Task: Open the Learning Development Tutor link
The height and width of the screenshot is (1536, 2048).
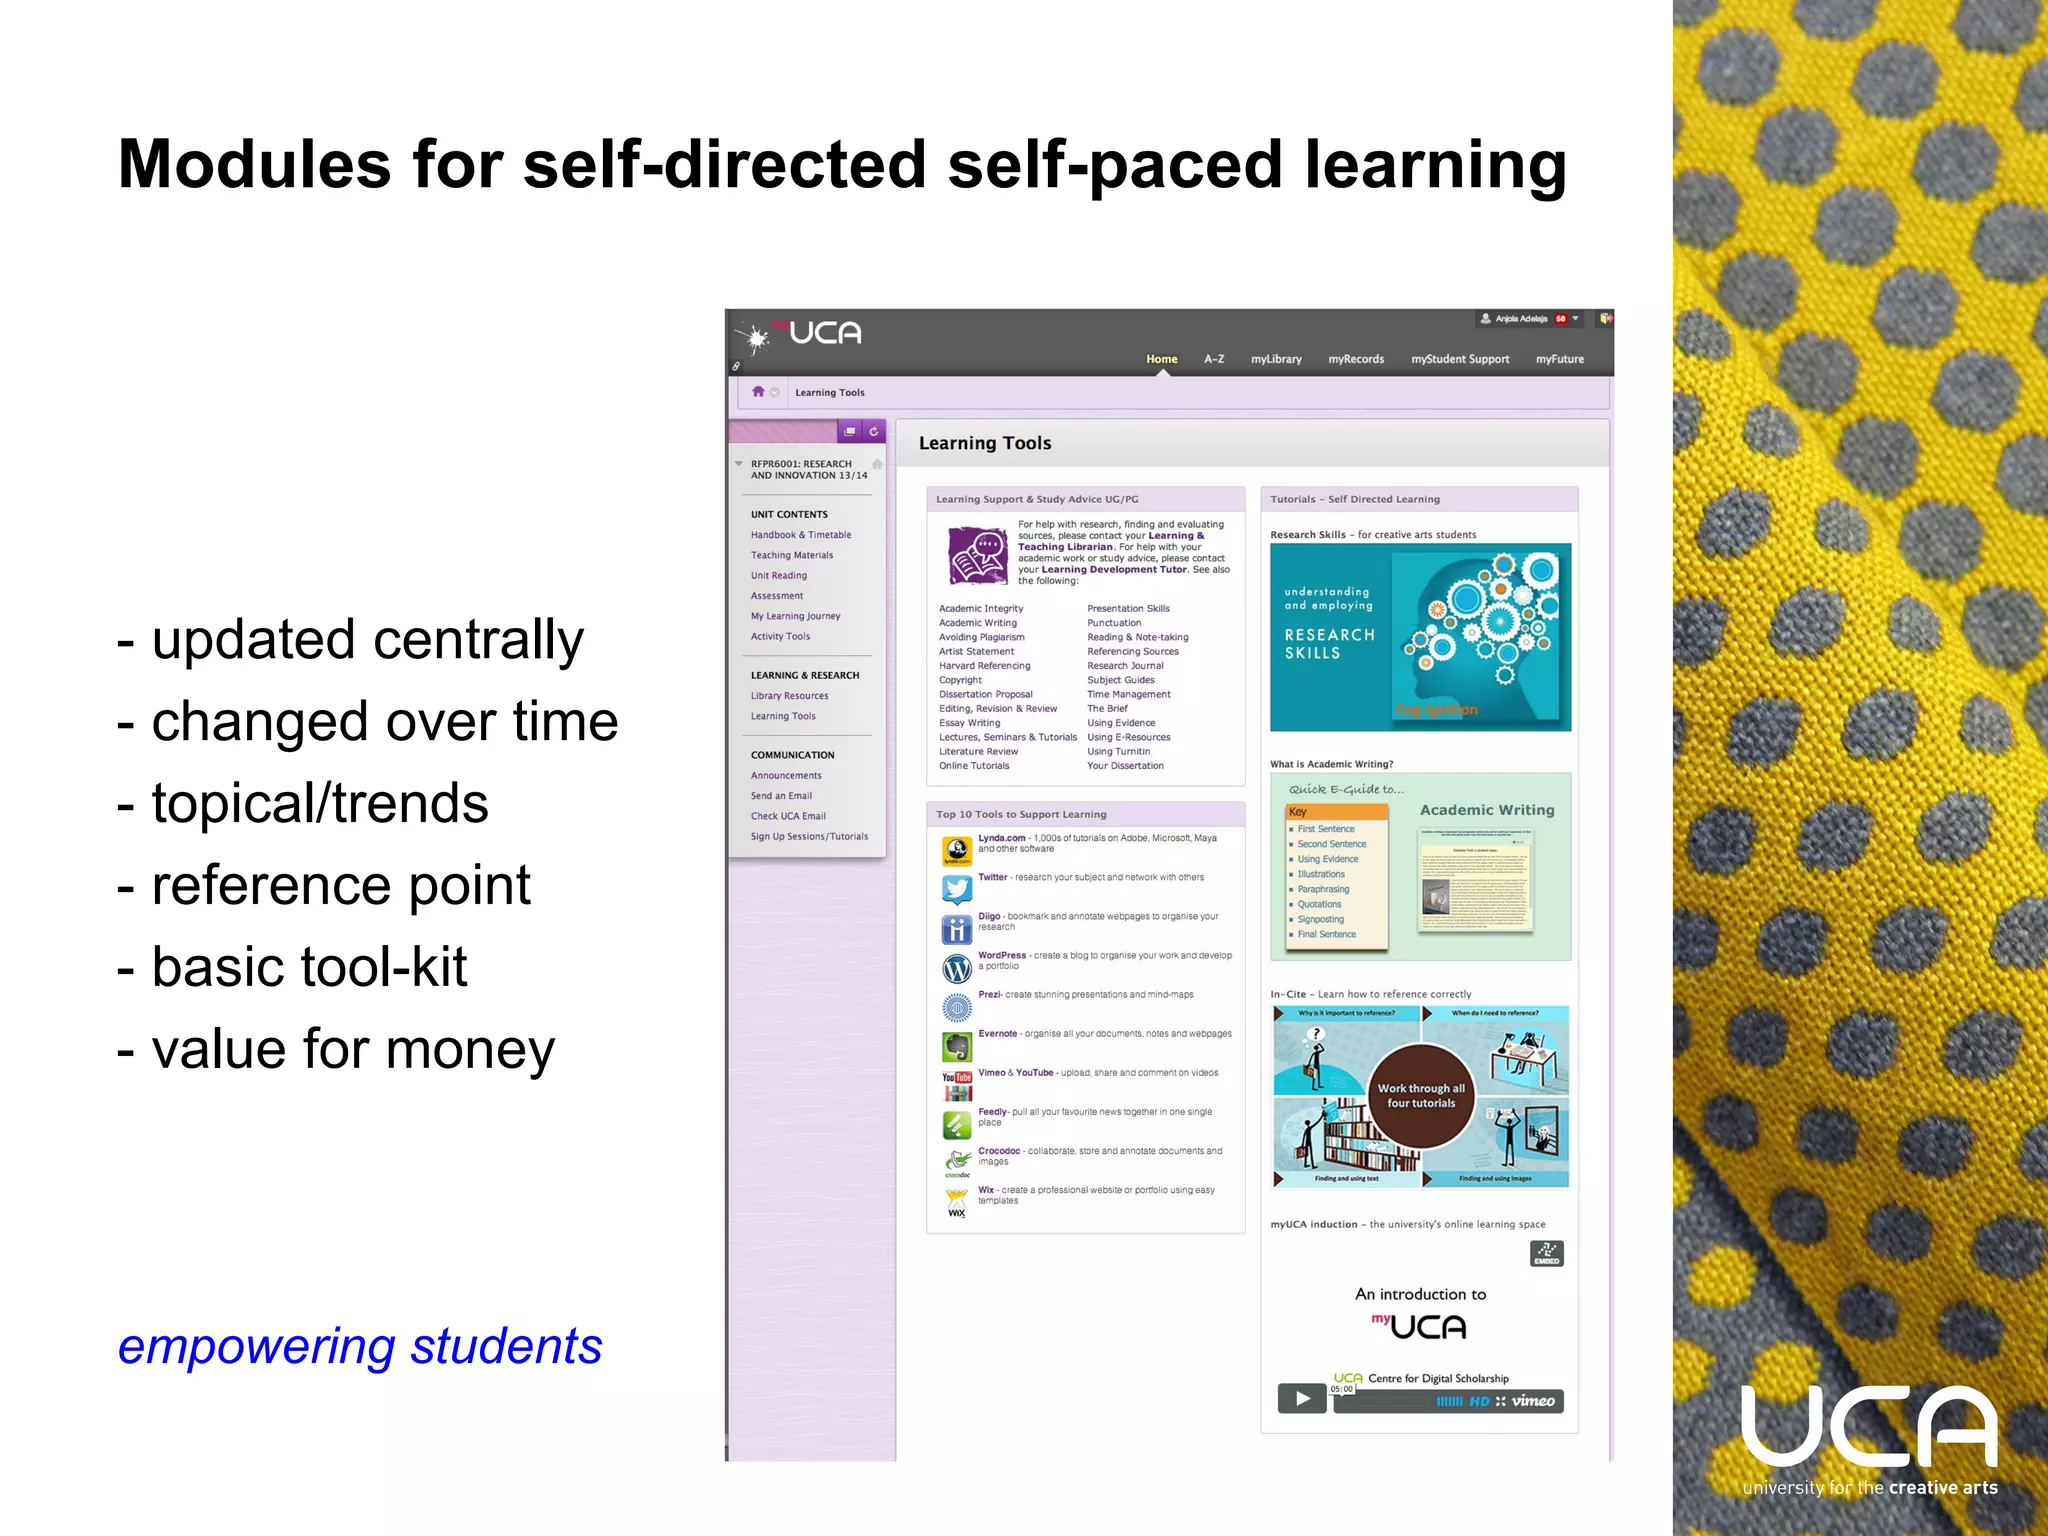Action: click(x=1114, y=569)
